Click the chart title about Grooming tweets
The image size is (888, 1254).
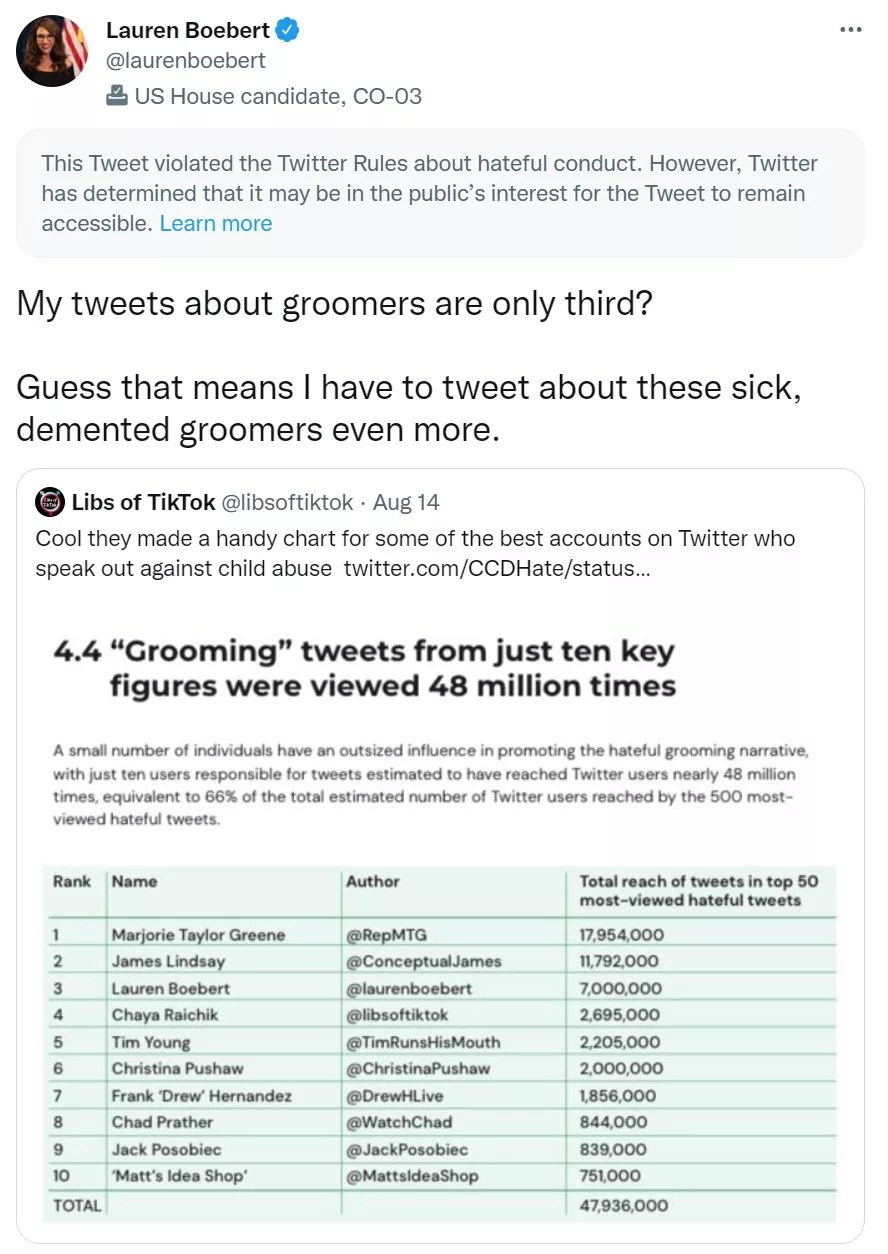(x=364, y=668)
